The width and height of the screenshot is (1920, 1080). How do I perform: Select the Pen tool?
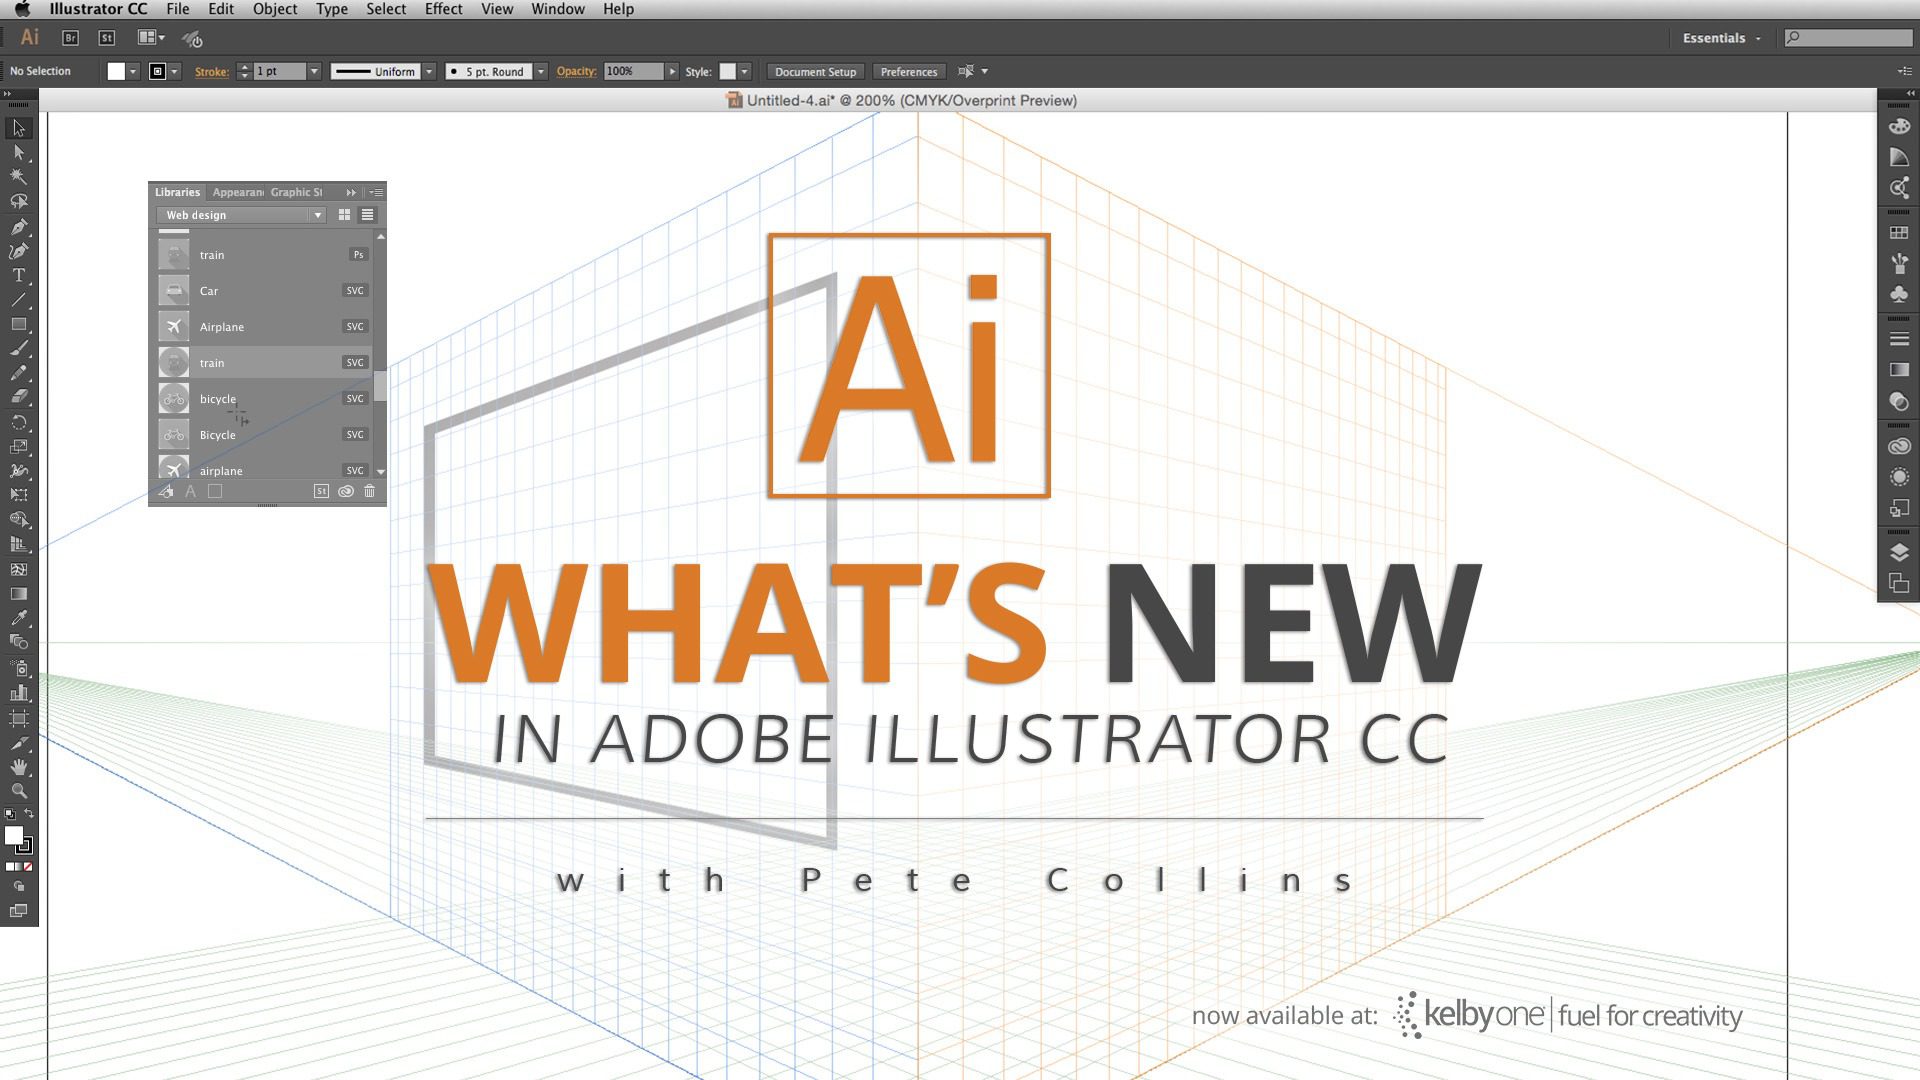click(x=18, y=227)
